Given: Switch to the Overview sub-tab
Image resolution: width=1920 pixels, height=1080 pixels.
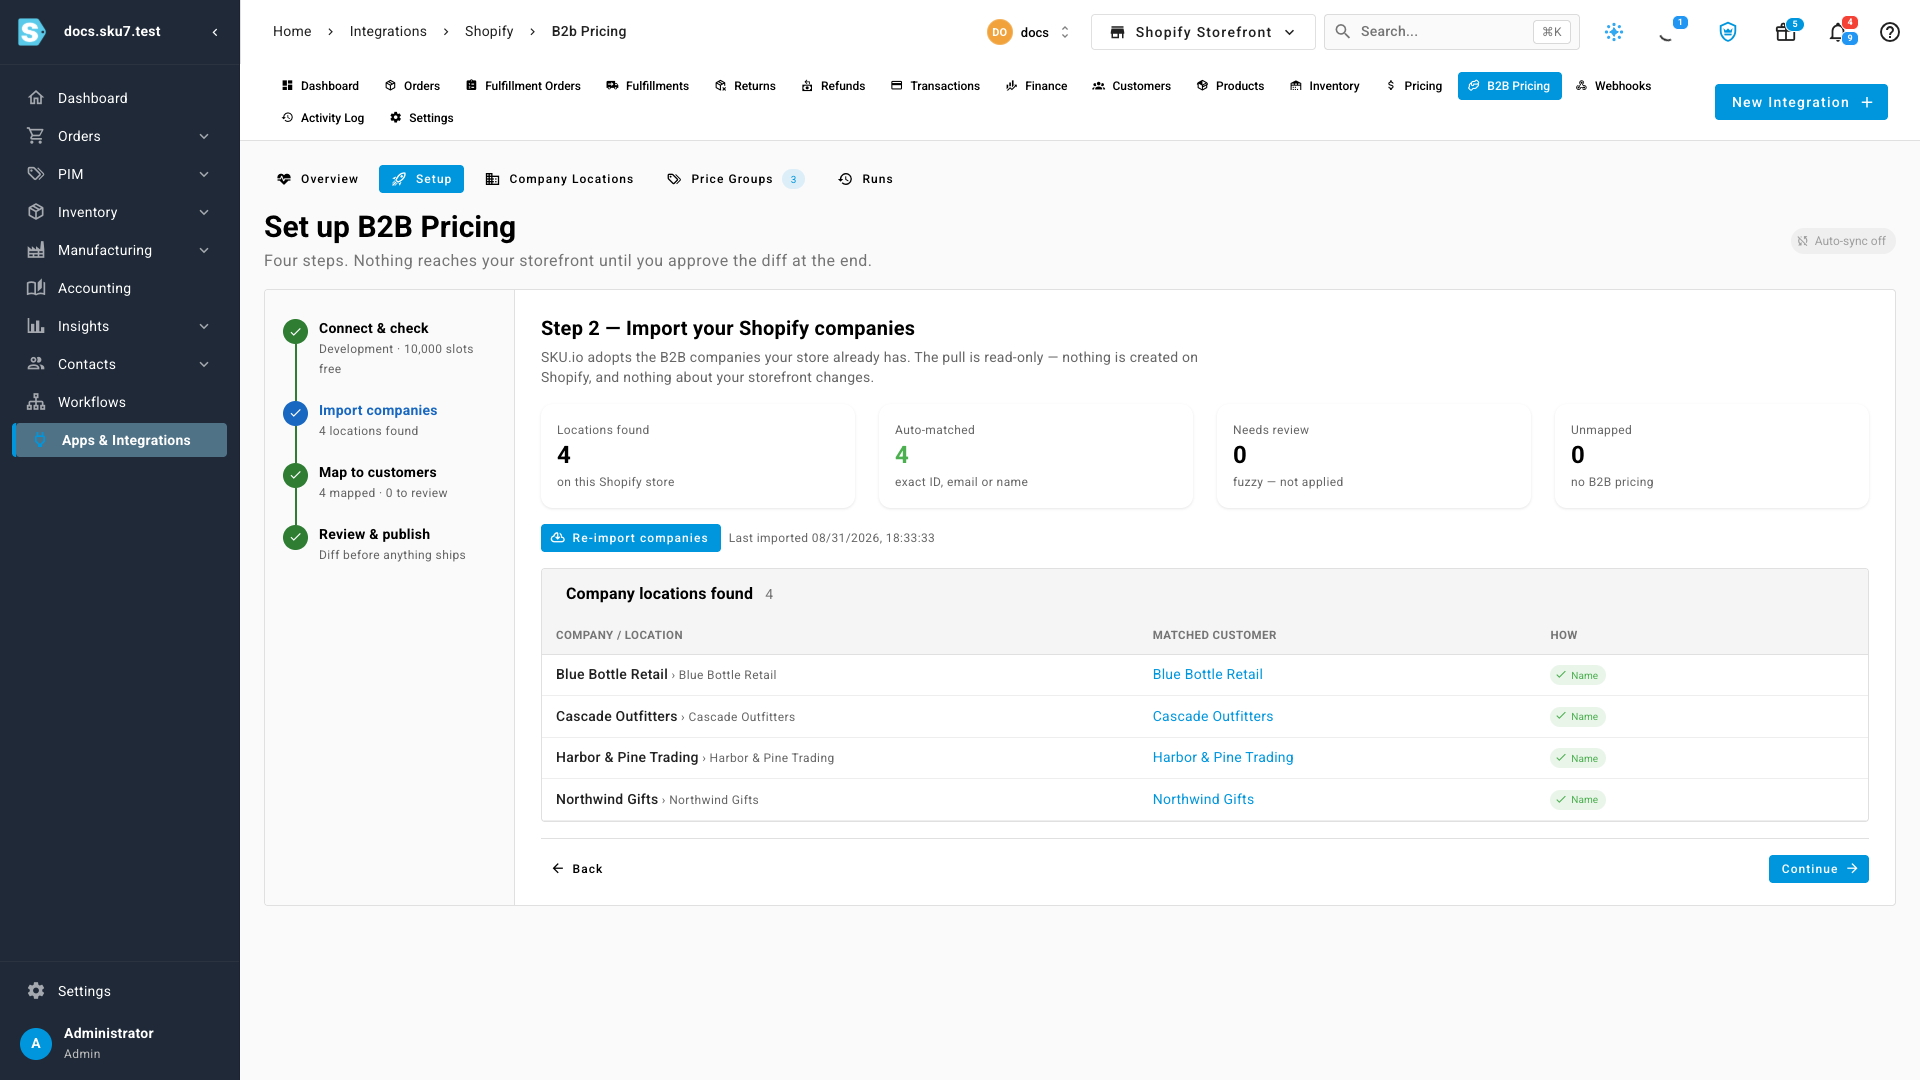Looking at the screenshot, I should (x=317, y=179).
